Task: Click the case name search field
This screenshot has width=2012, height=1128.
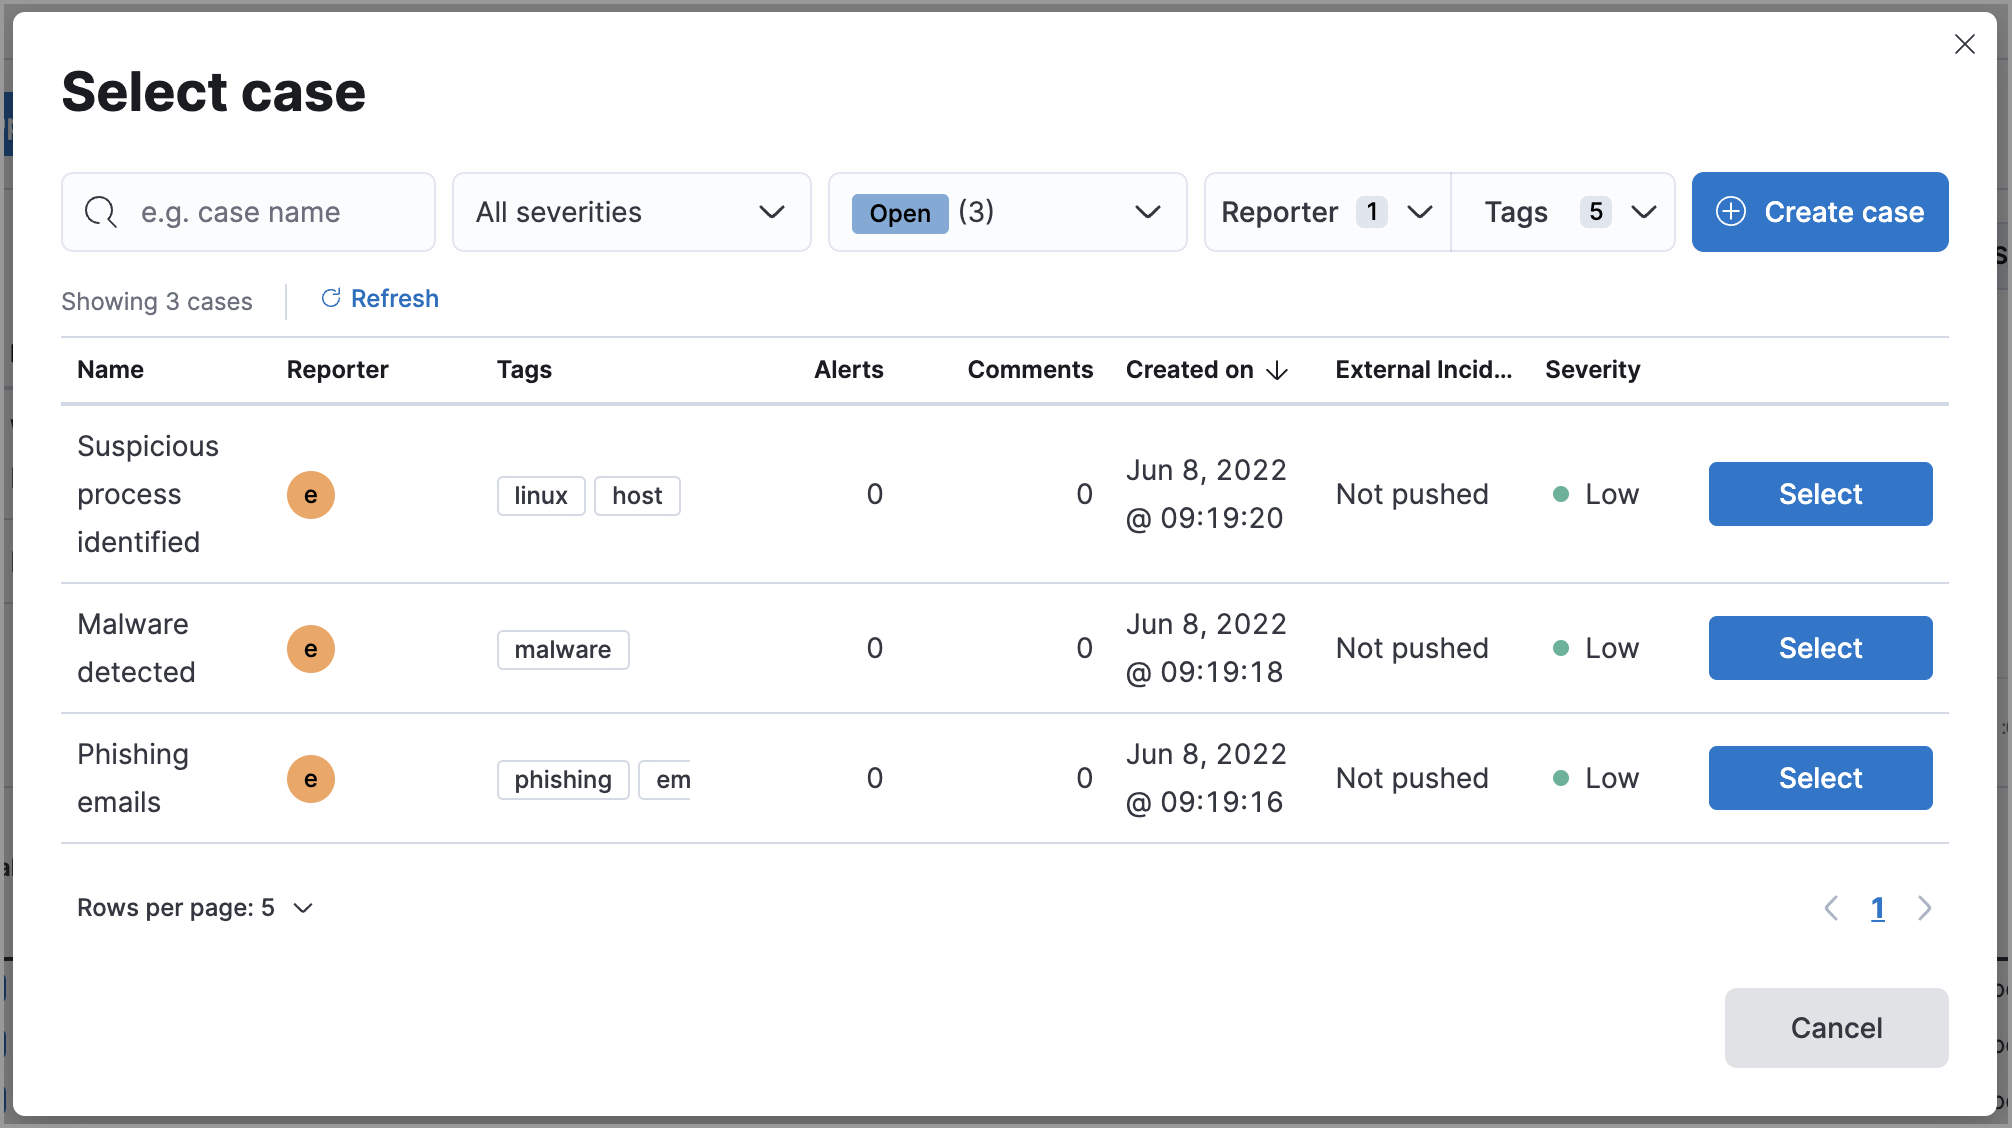Action: (x=280, y=212)
